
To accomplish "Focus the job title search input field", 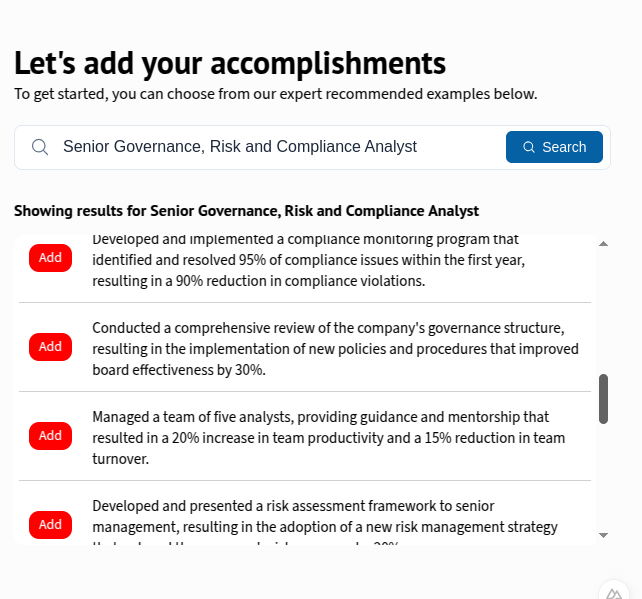I will (x=270, y=147).
